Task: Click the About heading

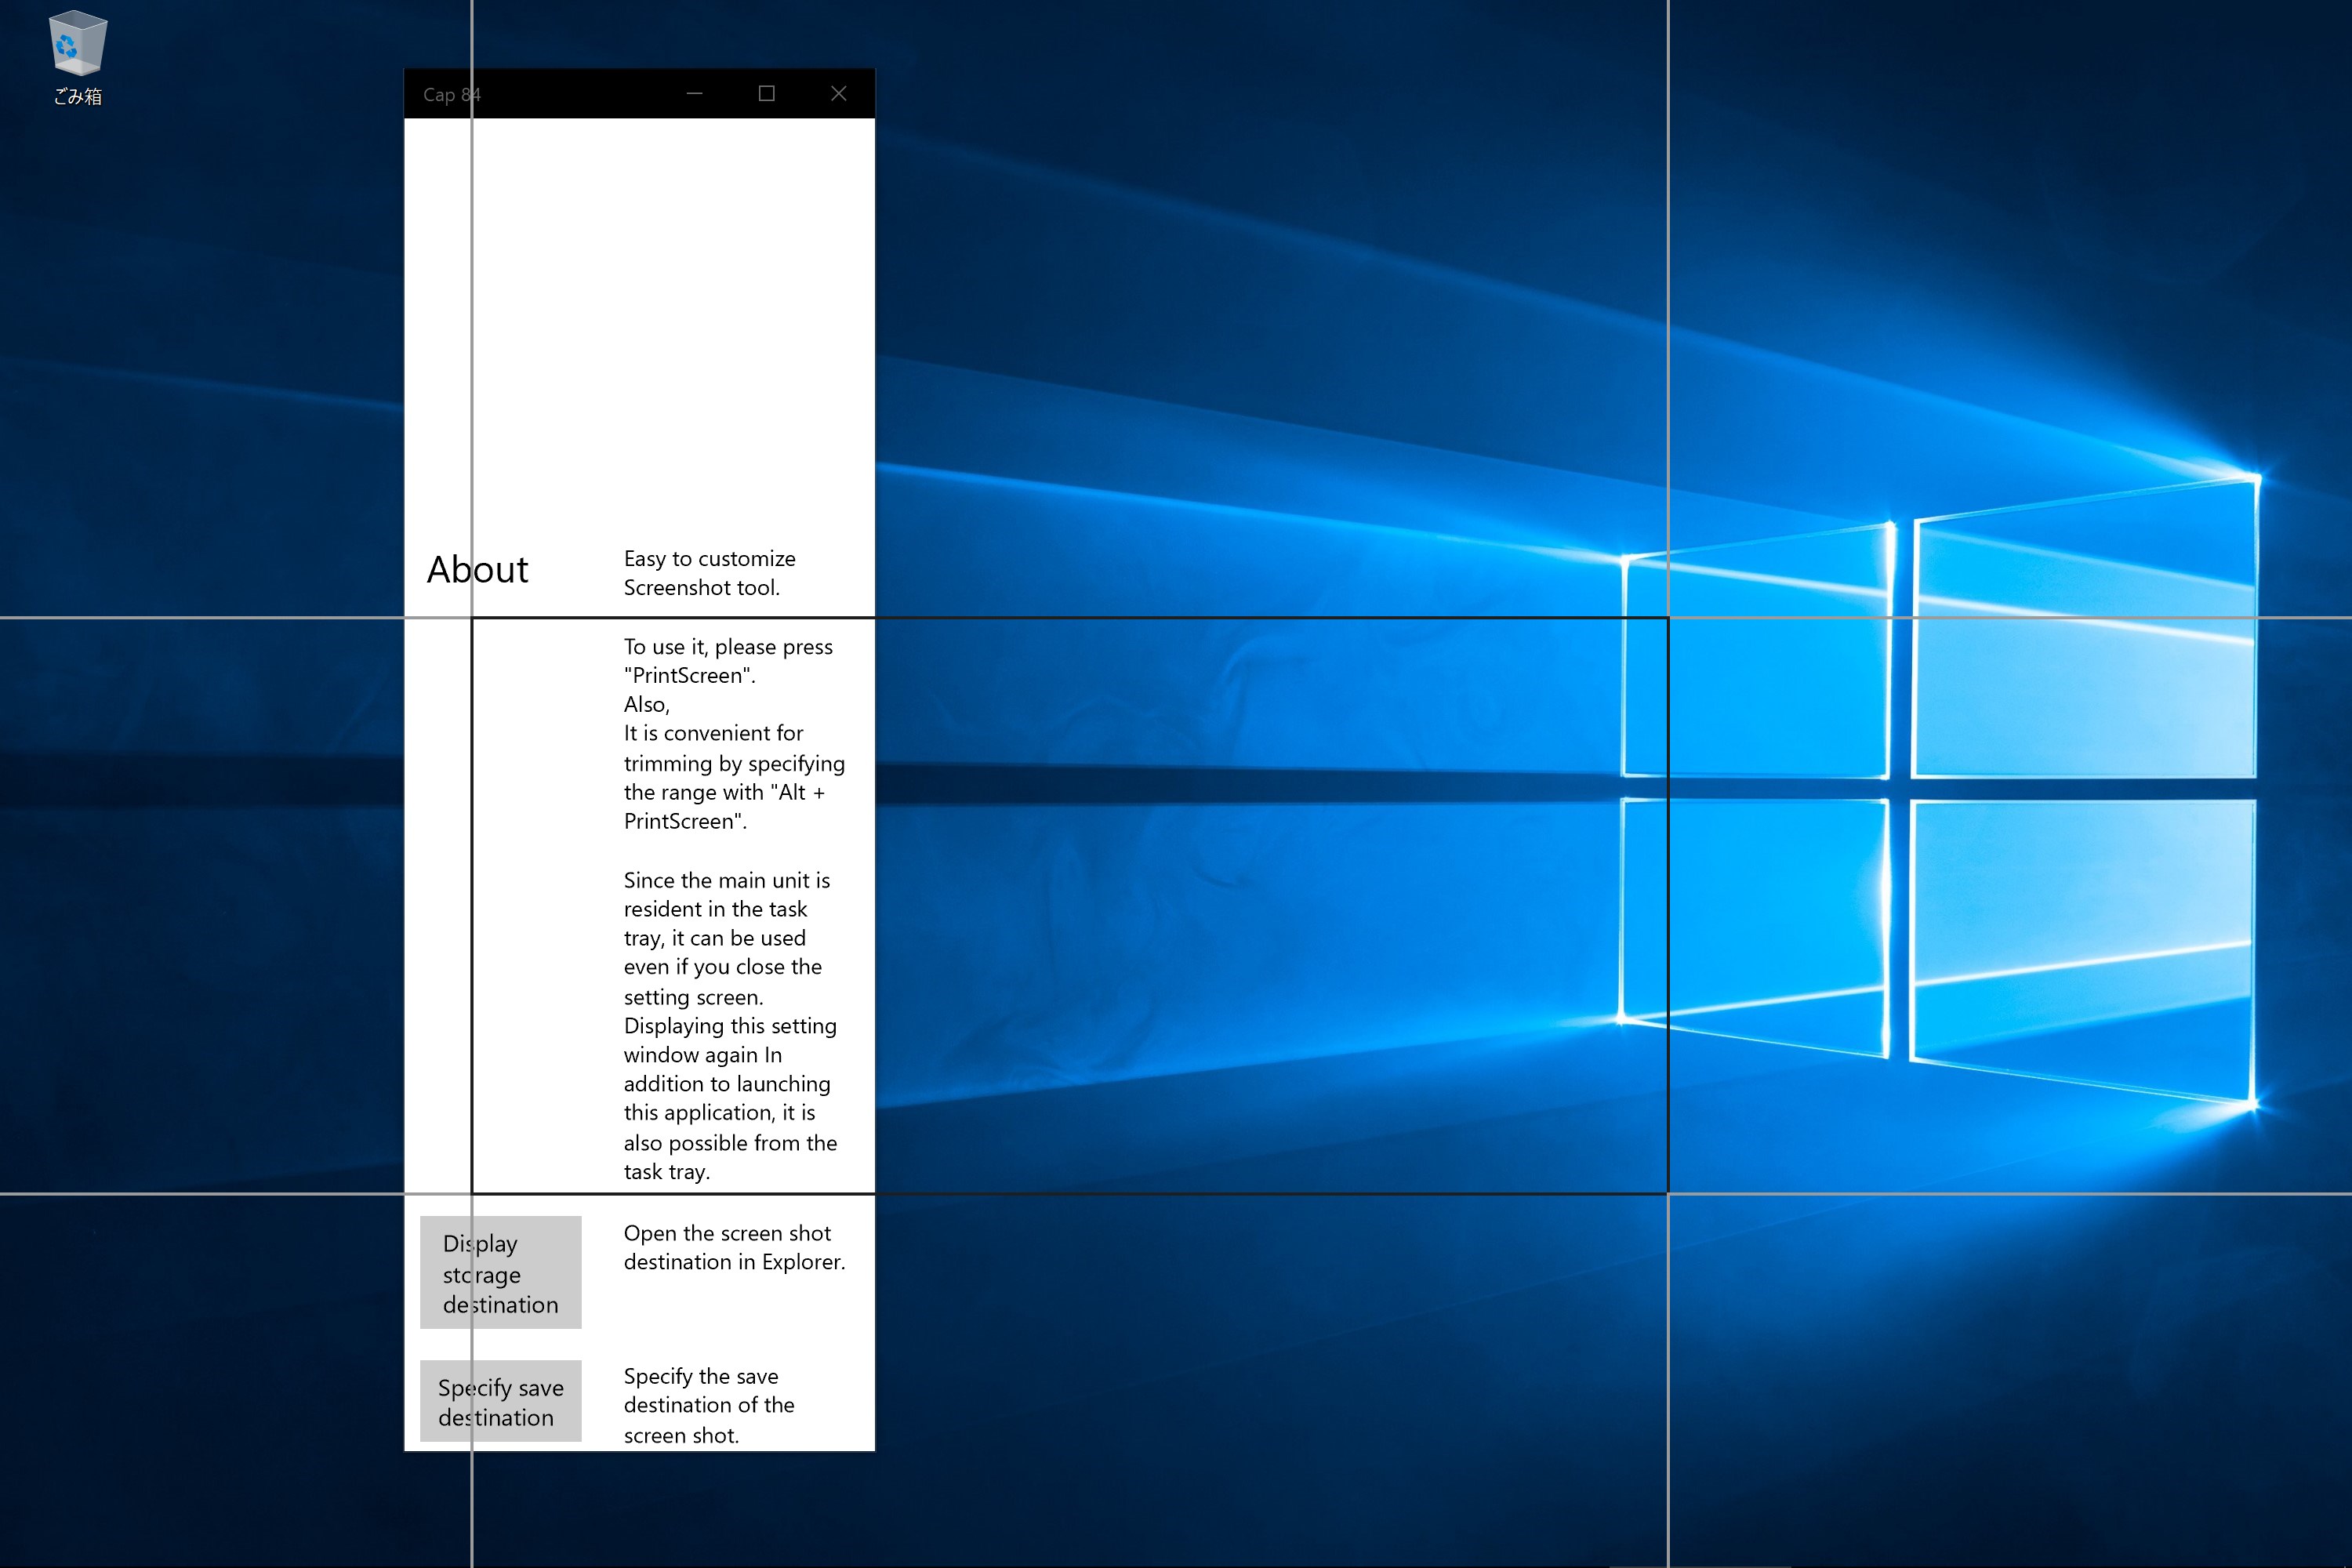Action: click(x=477, y=570)
